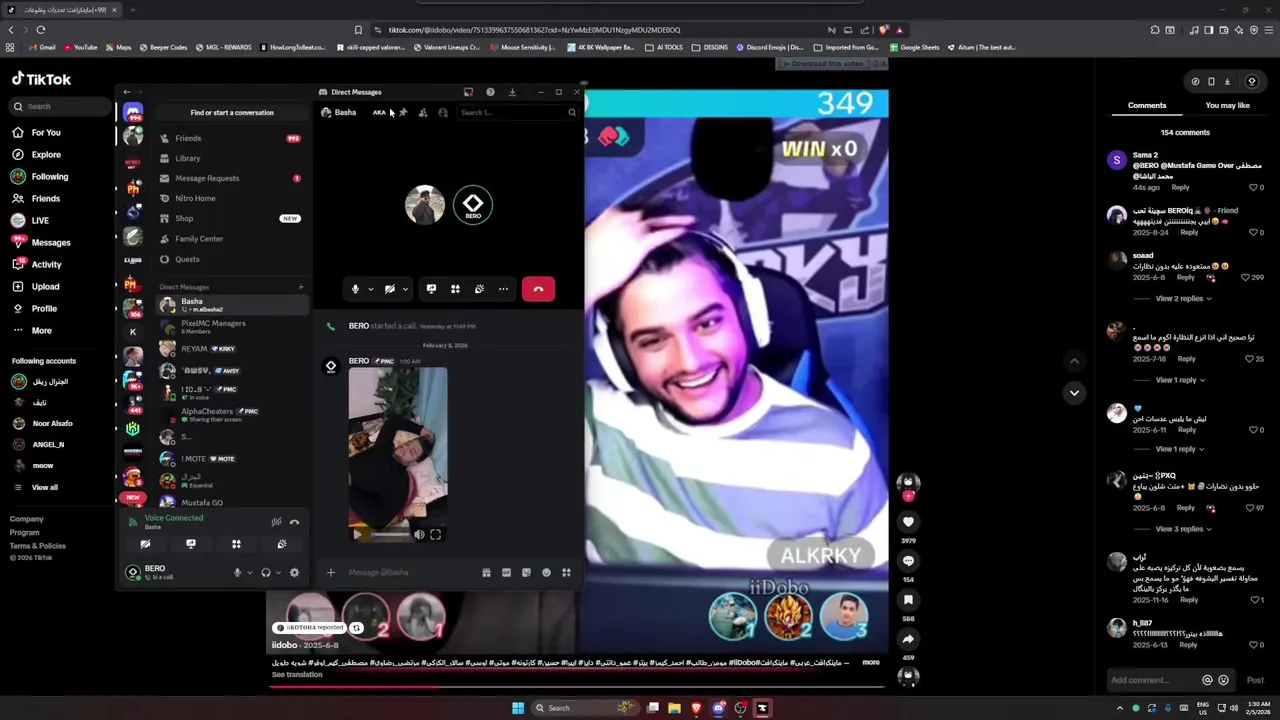Screen dimensions: 1280x720
Task: Disconnect from voice in Voice Connected panel
Action: pos(294,522)
